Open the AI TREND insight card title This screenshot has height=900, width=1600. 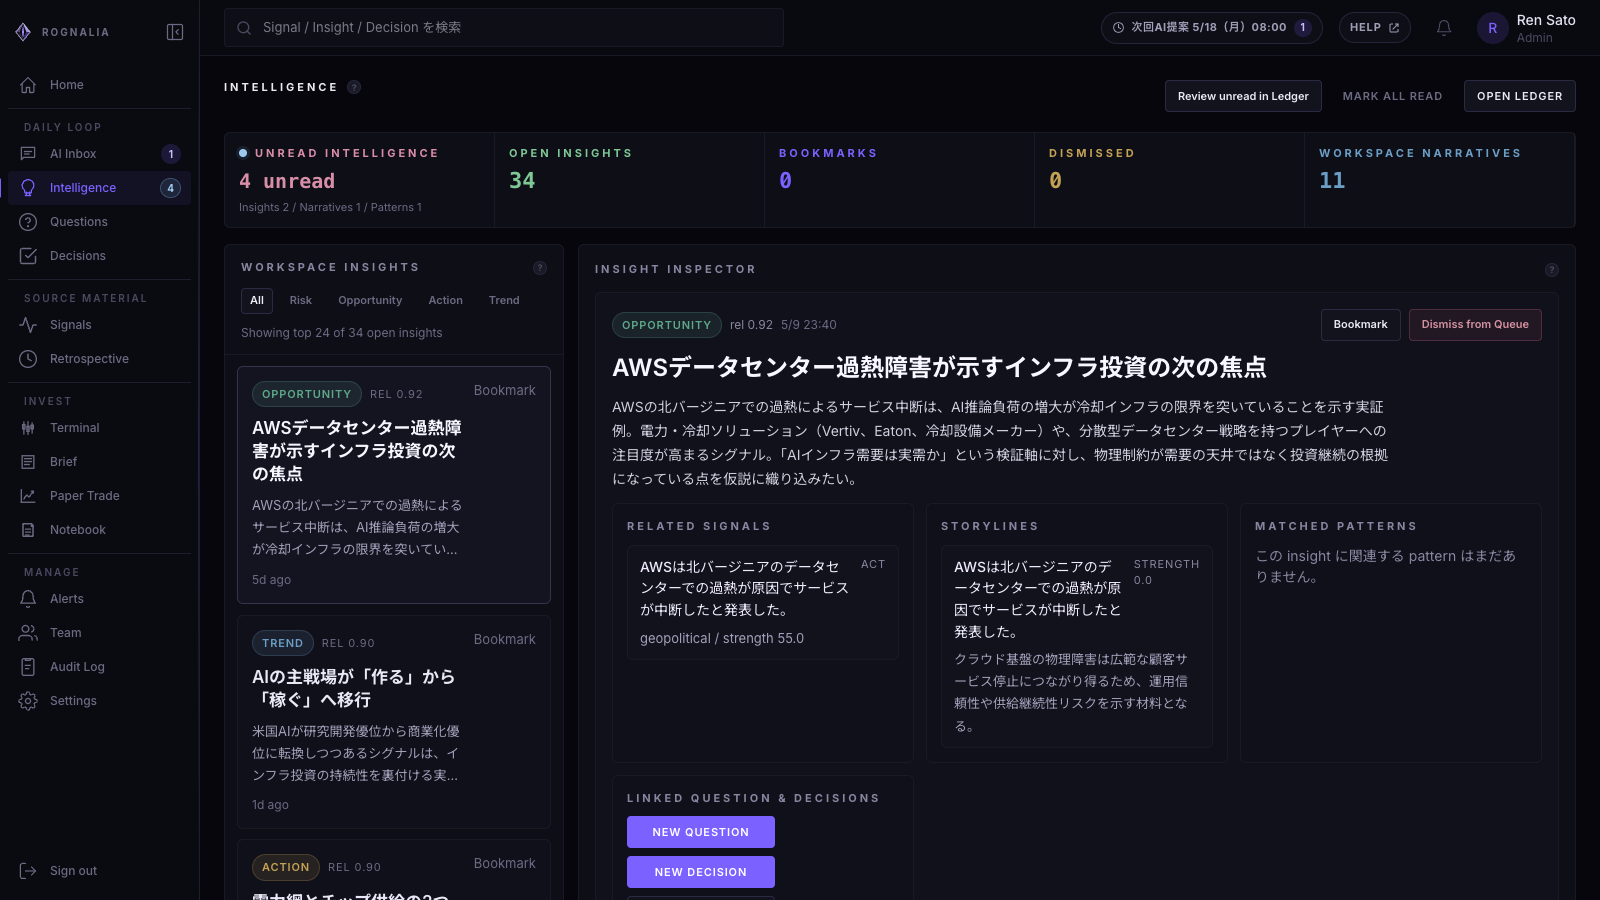tap(353, 688)
